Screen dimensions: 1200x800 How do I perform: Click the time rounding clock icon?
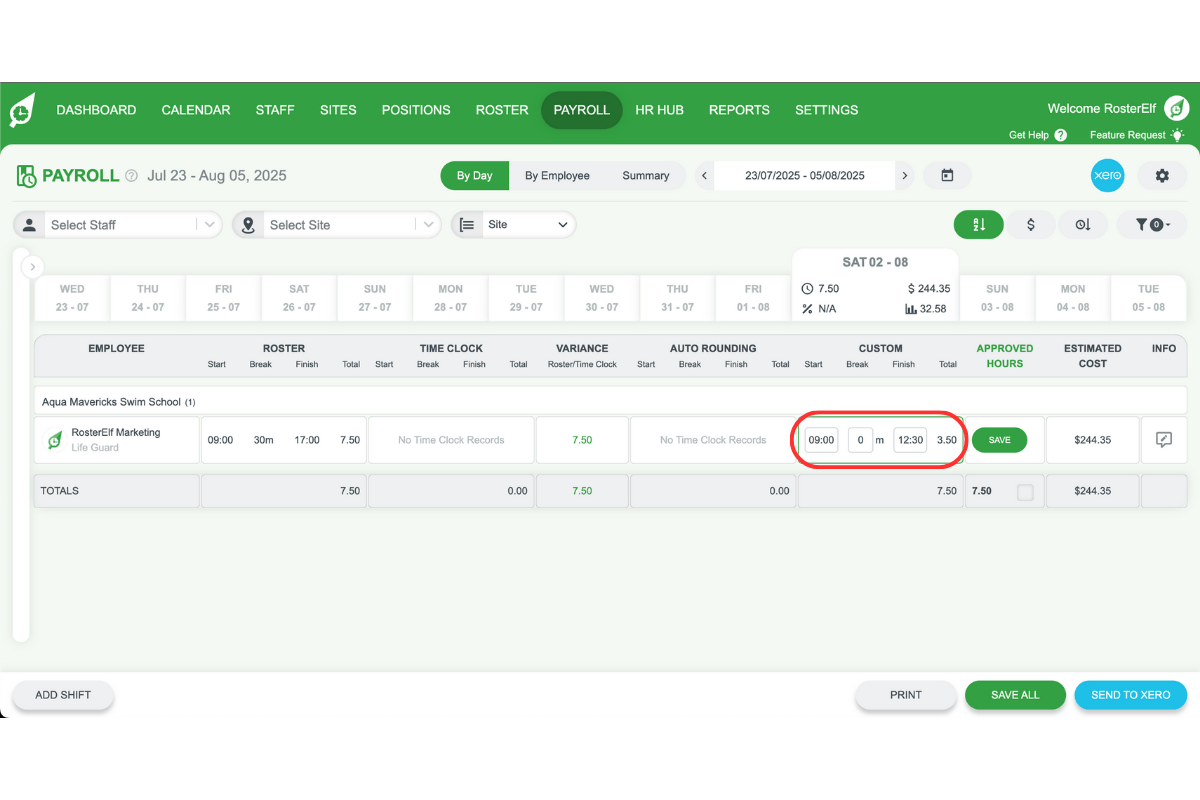pos(1083,224)
